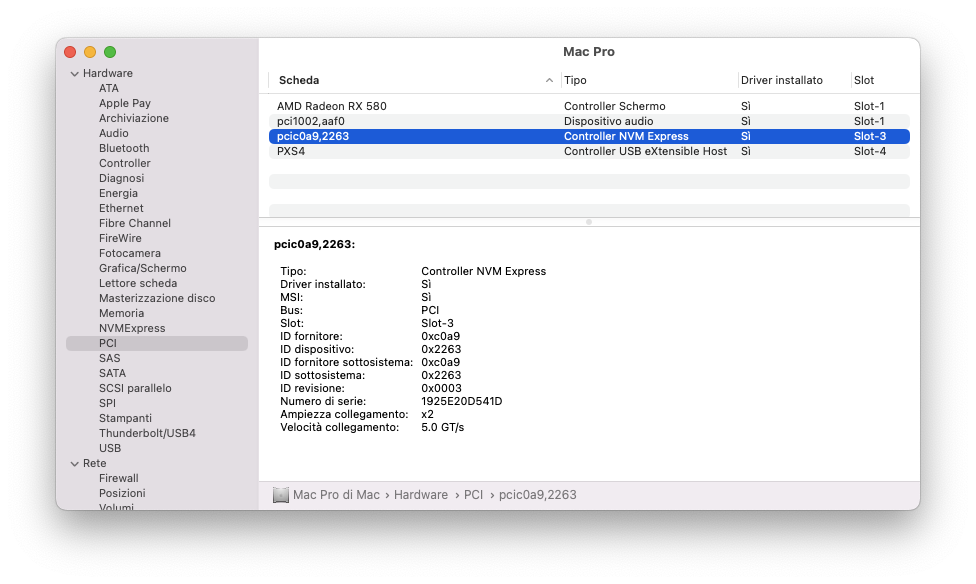The height and width of the screenshot is (584, 976).
Task: Collapse the Rete section in sidebar
Action: point(75,464)
